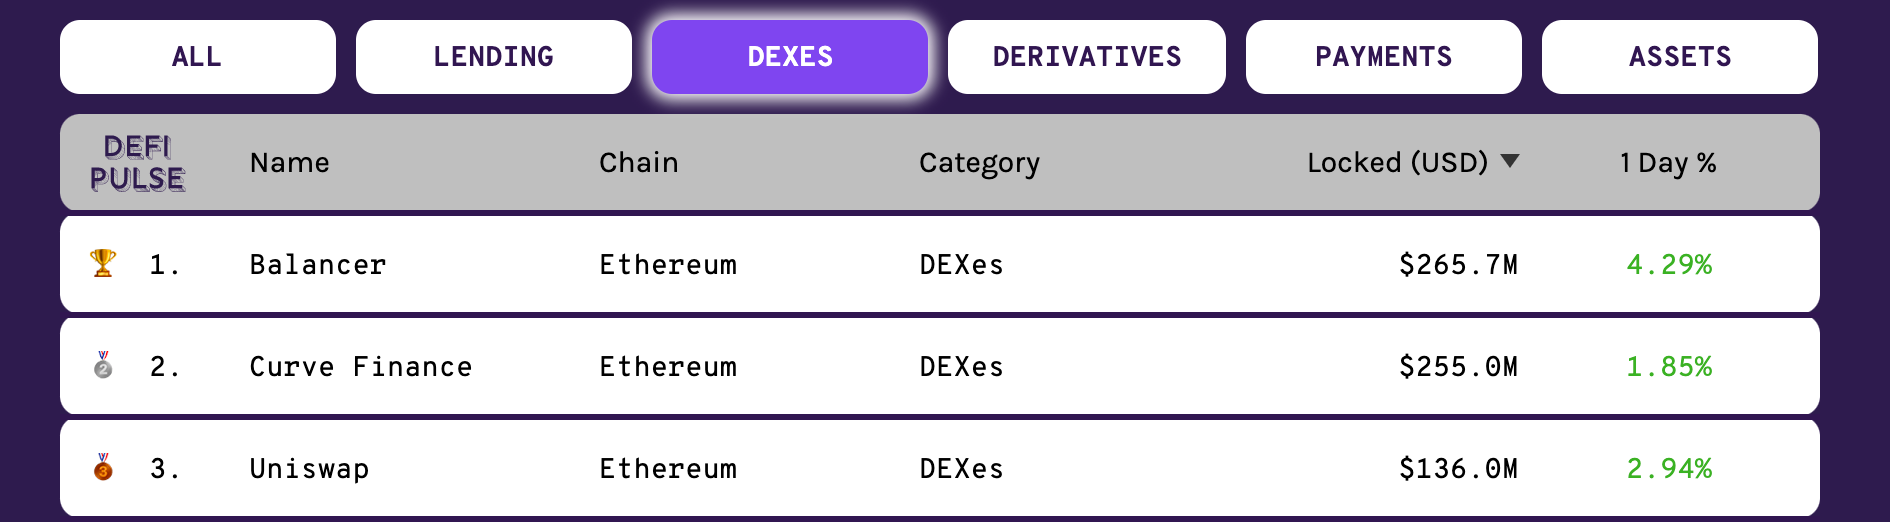Toggle the Locked (USD) sort arrow
This screenshot has width=1890, height=522.
pyautogui.click(x=1510, y=161)
